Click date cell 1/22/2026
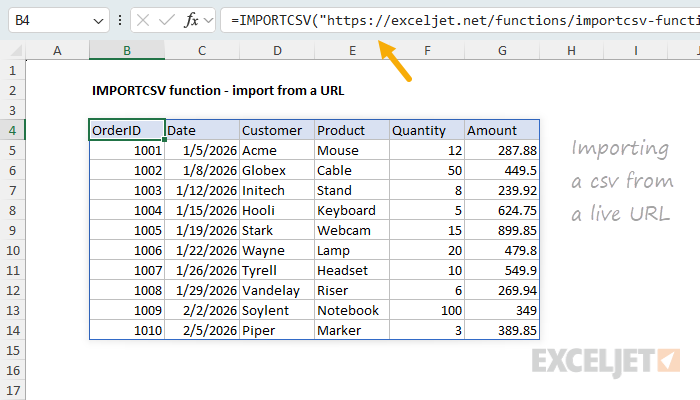Image resolution: width=700 pixels, height=400 pixels. 202,250
